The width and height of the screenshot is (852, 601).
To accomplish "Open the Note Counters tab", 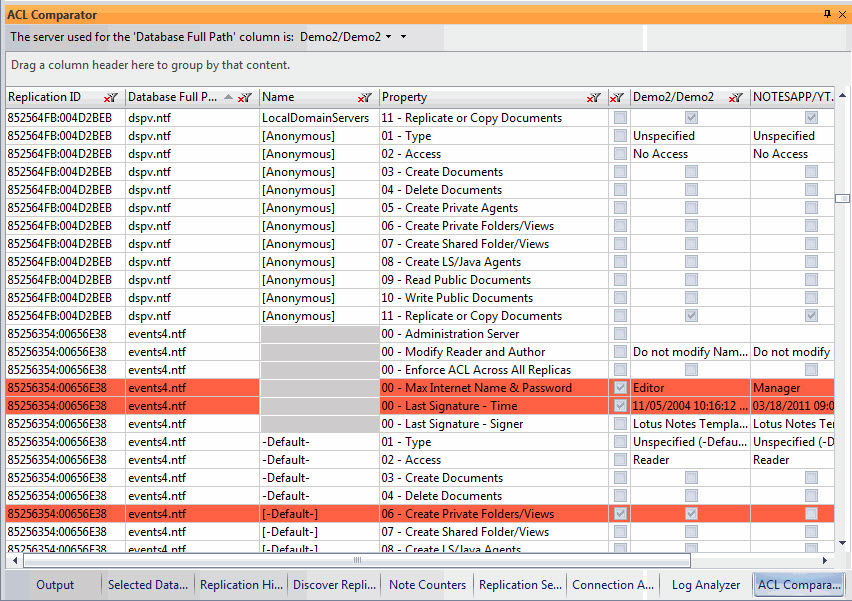I will tap(427, 585).
